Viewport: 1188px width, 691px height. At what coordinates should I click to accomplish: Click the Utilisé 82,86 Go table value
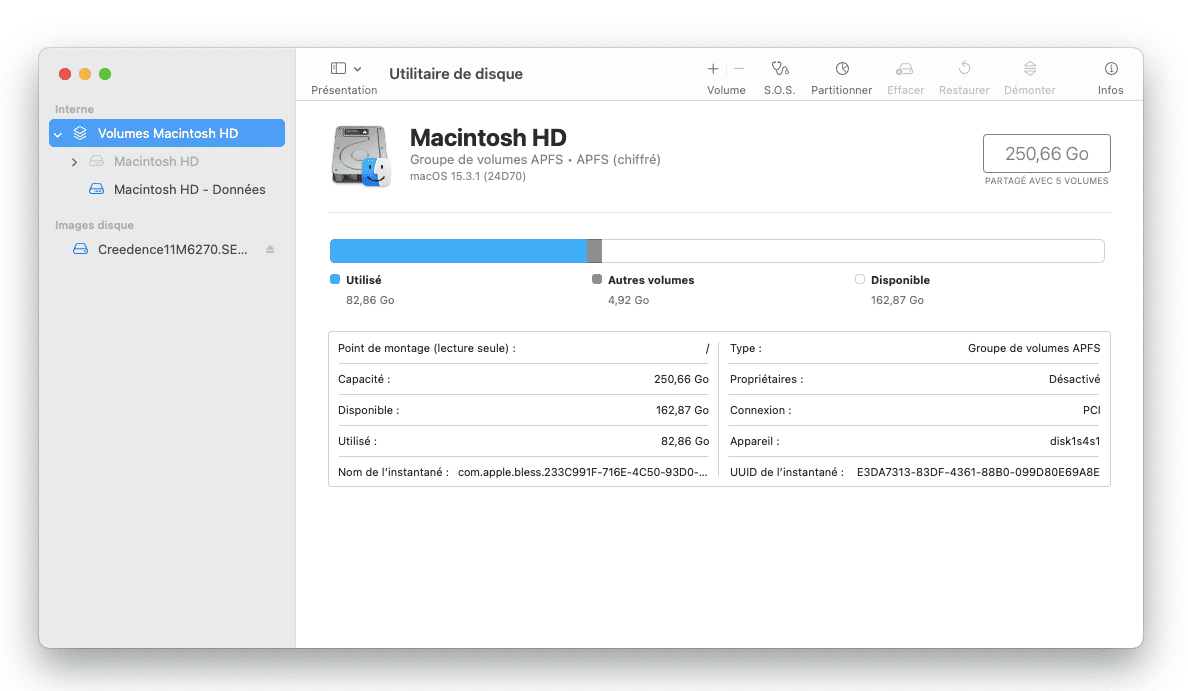click(685, 442)
